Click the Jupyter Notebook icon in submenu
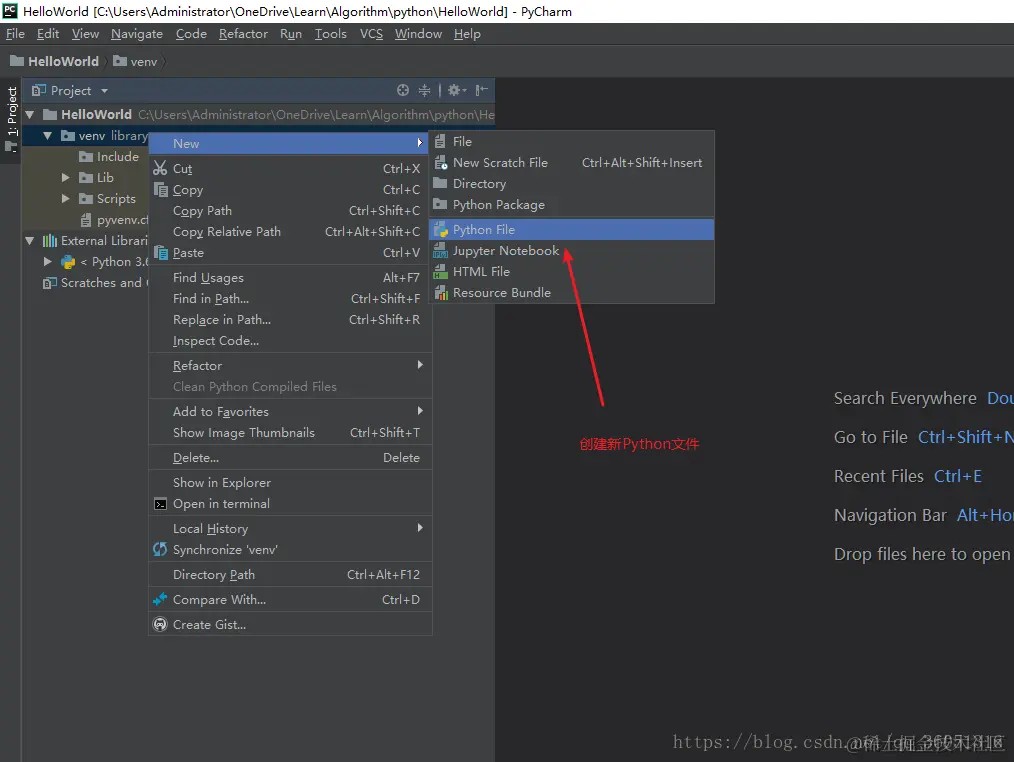 pyautogui.click(x=440, y=250)
